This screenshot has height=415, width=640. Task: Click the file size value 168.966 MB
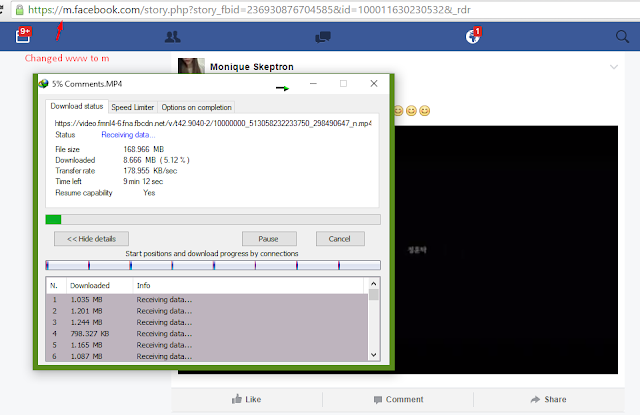point(144,149)
